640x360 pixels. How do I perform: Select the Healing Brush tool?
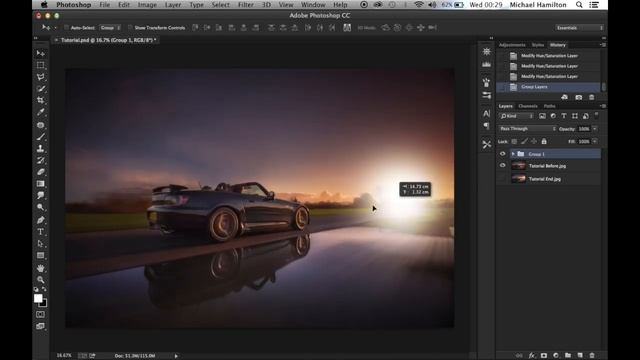point(40,125)
